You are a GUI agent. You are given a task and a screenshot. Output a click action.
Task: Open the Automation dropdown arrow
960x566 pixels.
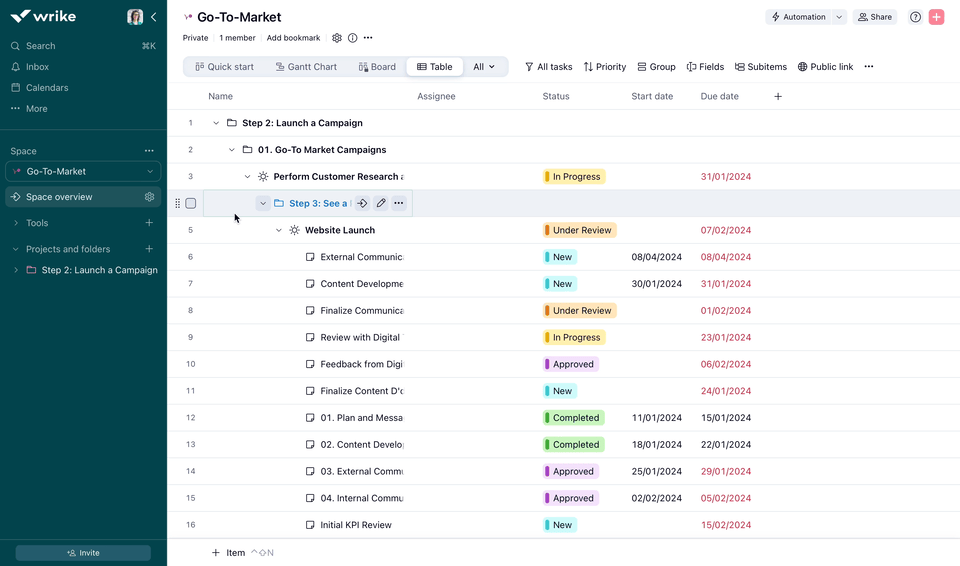839,17
